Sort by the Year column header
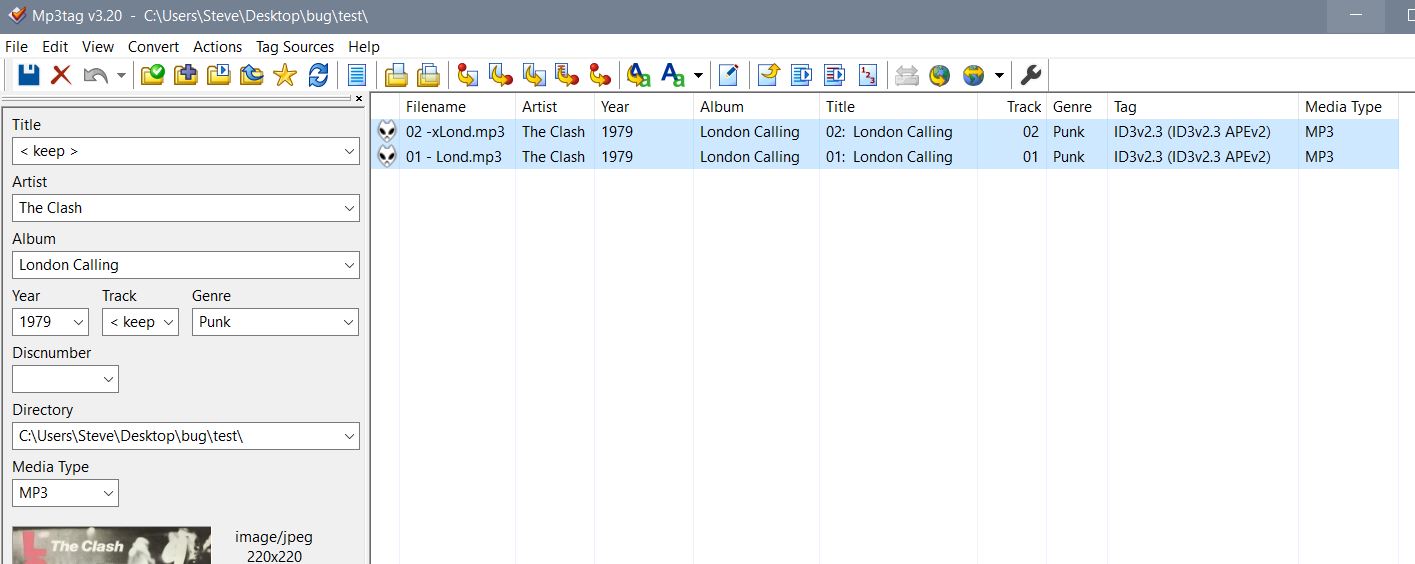The height and width of the screenshot is (564, 1415). point(644,106)
